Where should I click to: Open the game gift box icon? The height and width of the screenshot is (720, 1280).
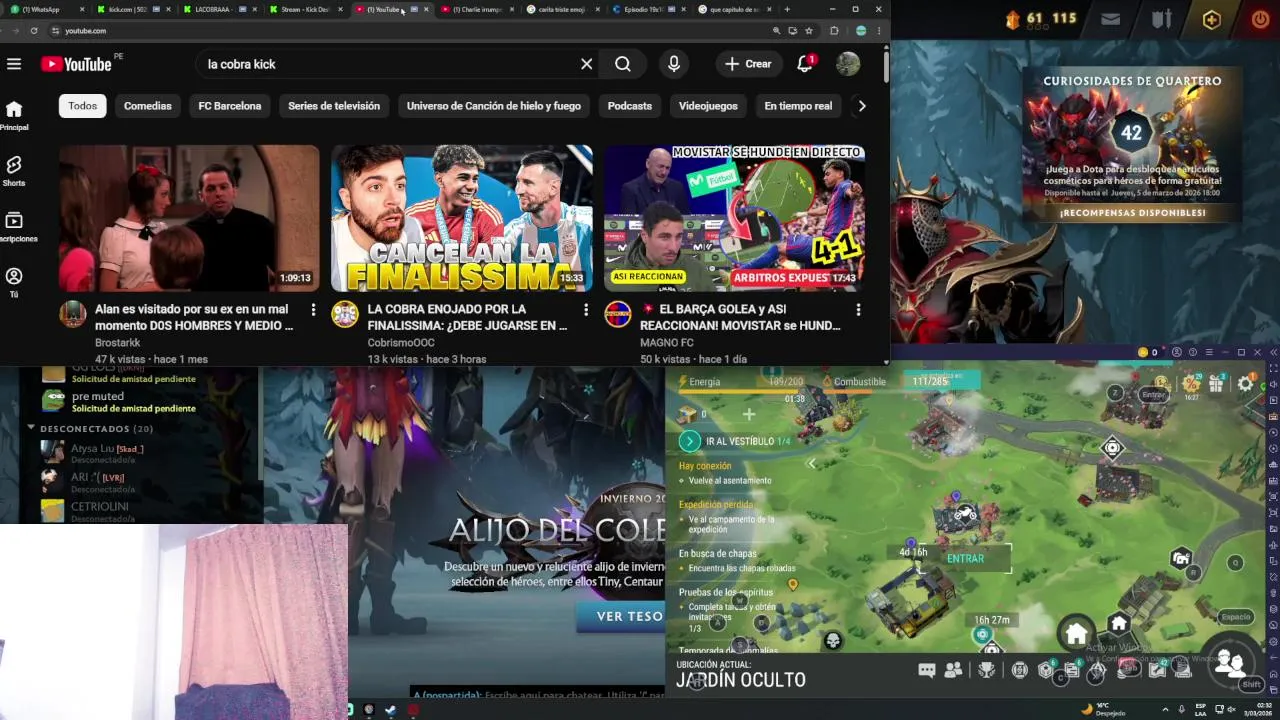pyautogui.click(x=1217, y=383)
